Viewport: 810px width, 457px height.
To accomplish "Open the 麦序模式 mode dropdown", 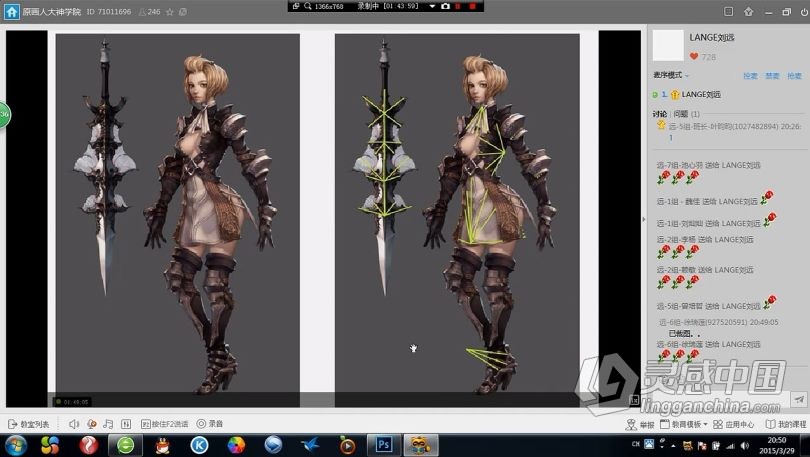I will coord(671,75).
